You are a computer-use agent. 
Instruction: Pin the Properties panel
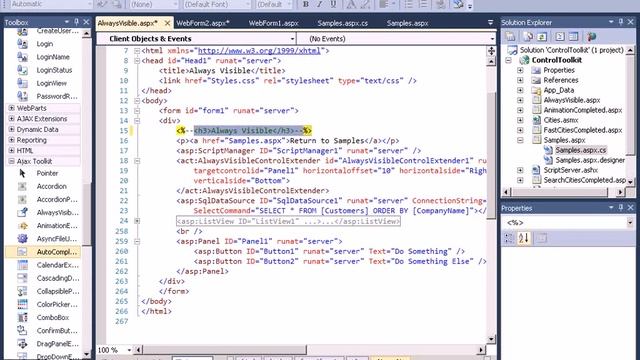620,208
